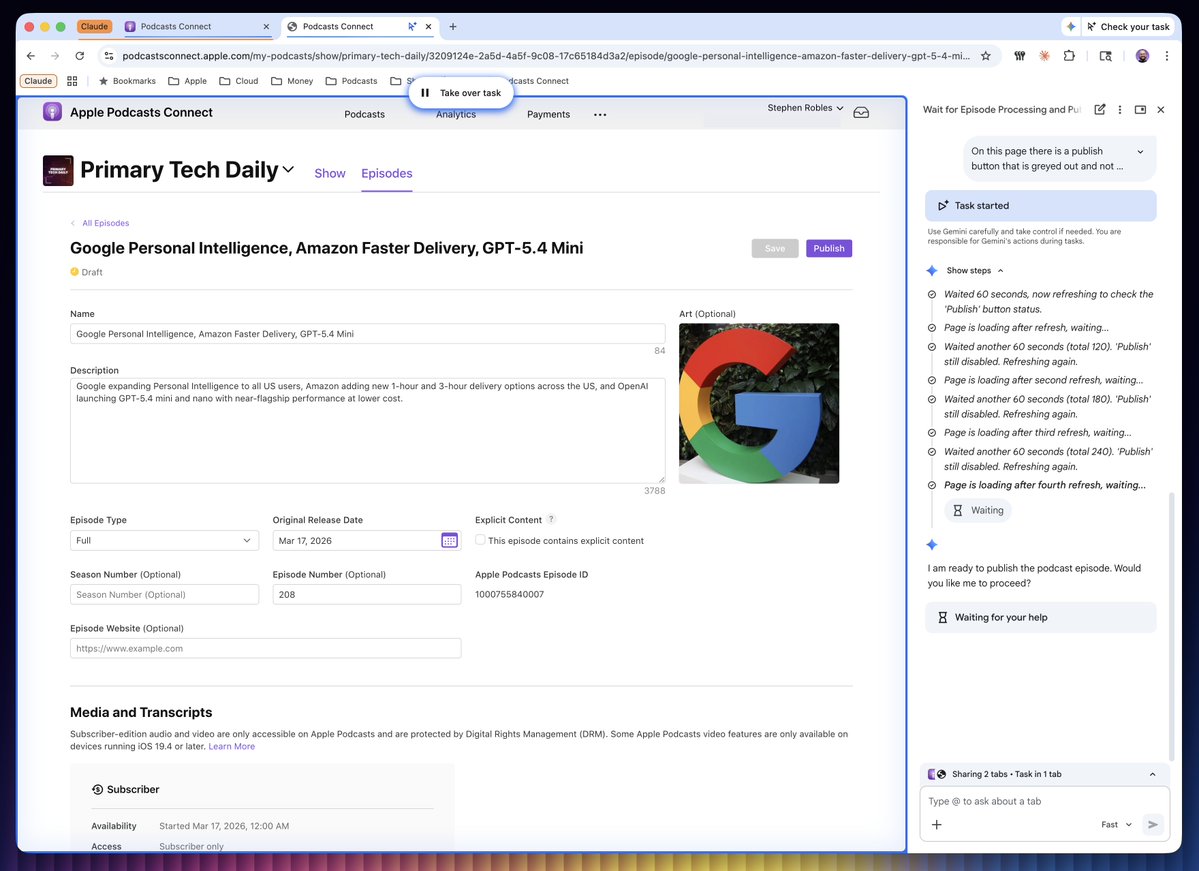Open the Stephen Robles account menu
The height and width of the screenshot is (871, 1199).
click(x=805, y=108)
